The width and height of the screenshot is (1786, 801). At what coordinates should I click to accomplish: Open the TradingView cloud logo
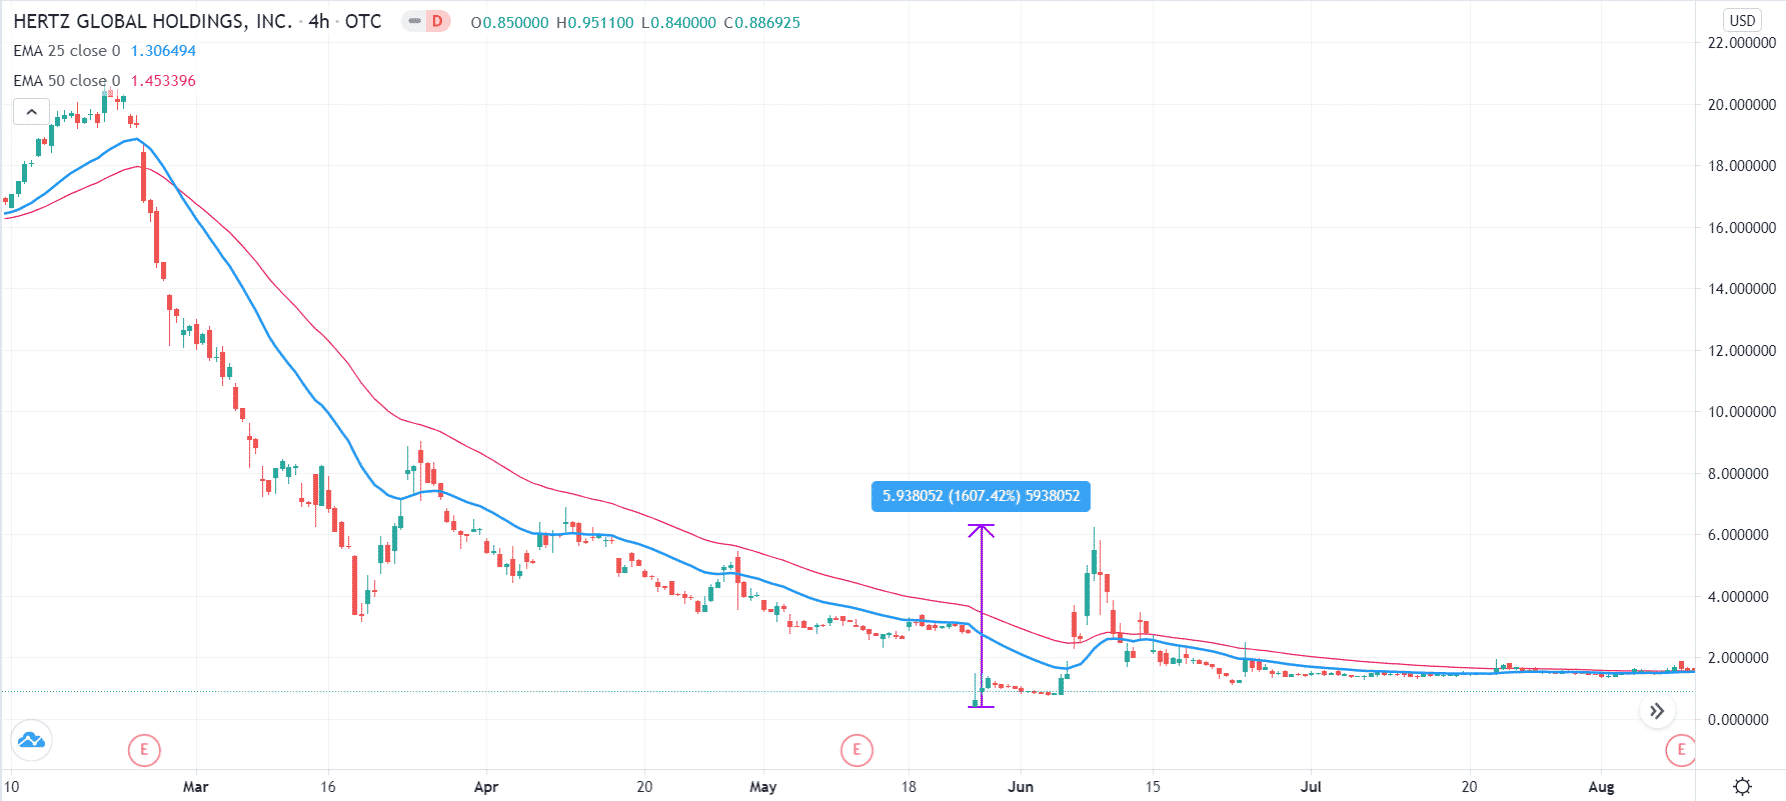tap(31, 741)
